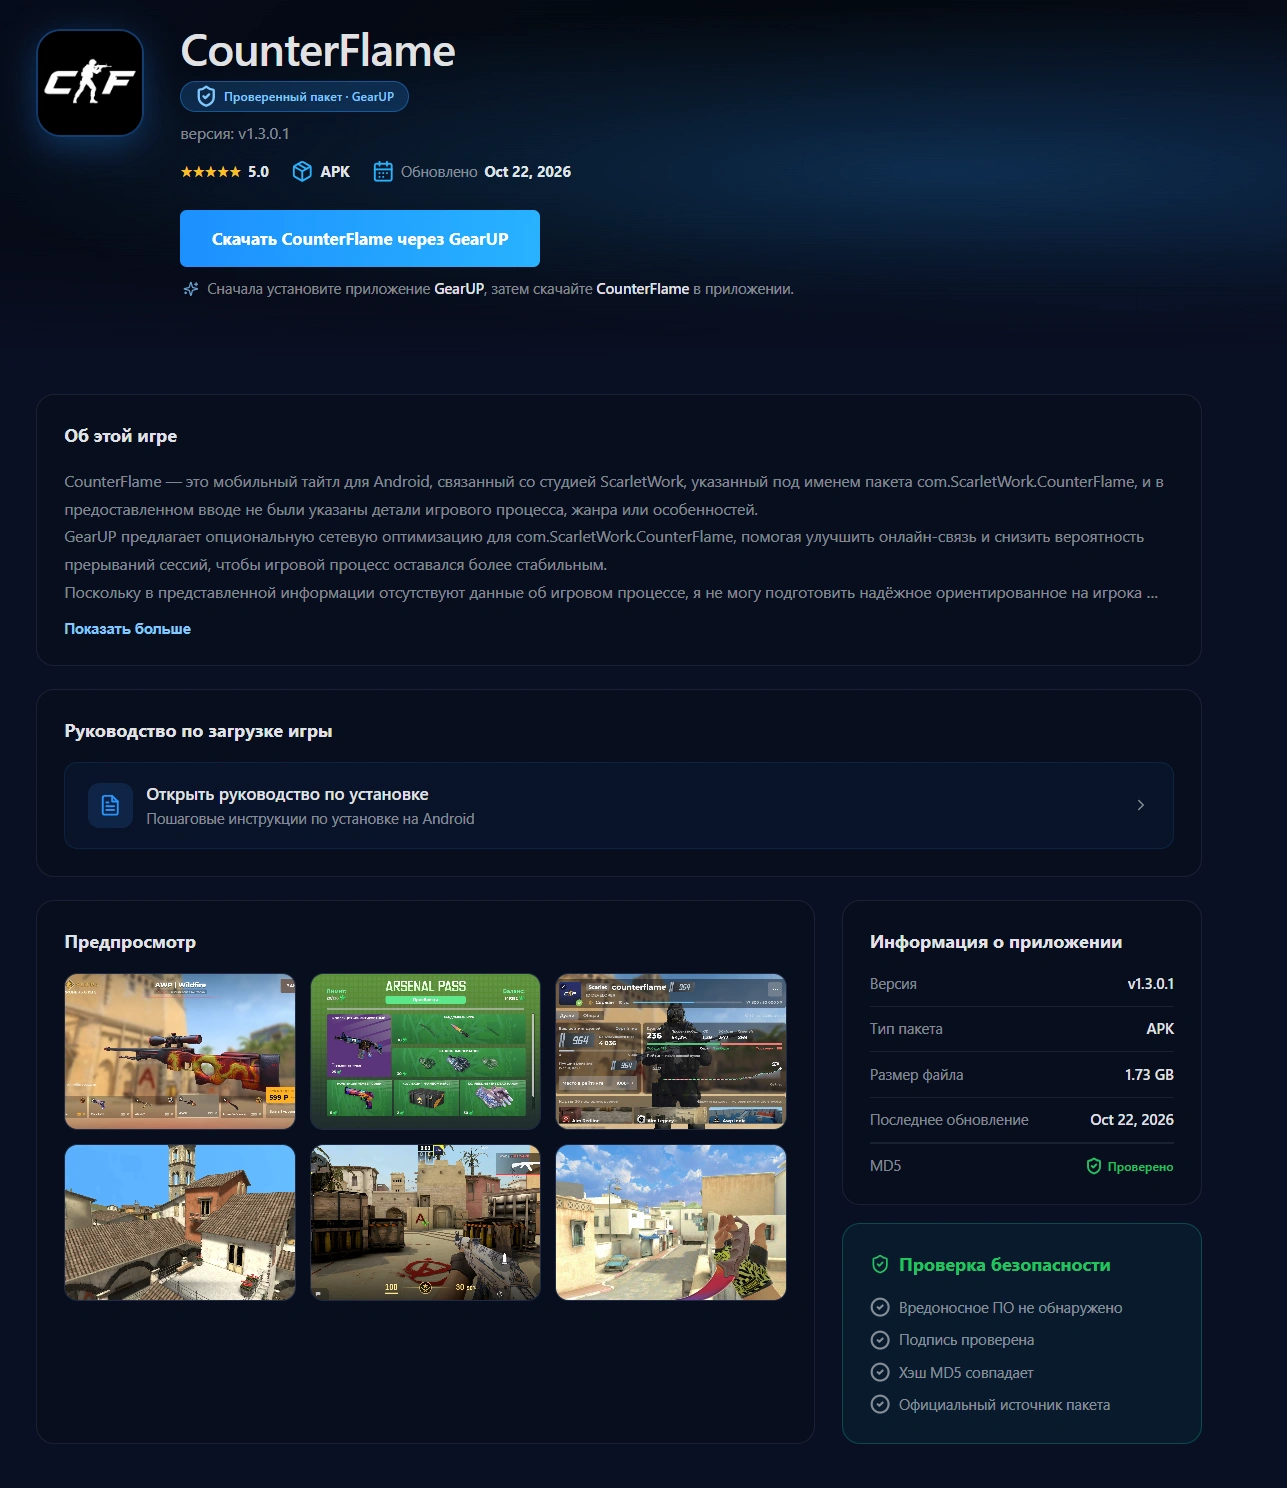Click the chevron arrow in the install guide row
This screenshot has height=1488, width=1287.
tap(1141, 805)
